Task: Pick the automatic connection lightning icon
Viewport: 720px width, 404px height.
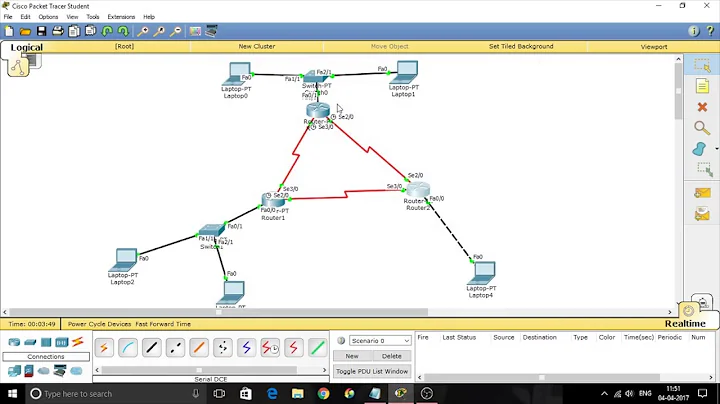Action: pos(104,348)
